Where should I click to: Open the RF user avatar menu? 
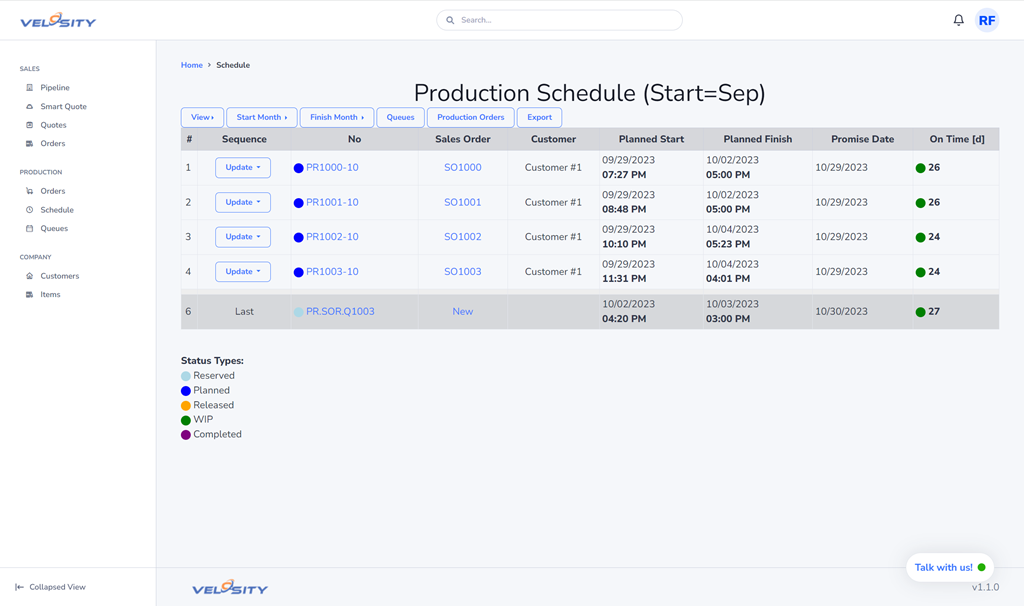click(986, 20)
